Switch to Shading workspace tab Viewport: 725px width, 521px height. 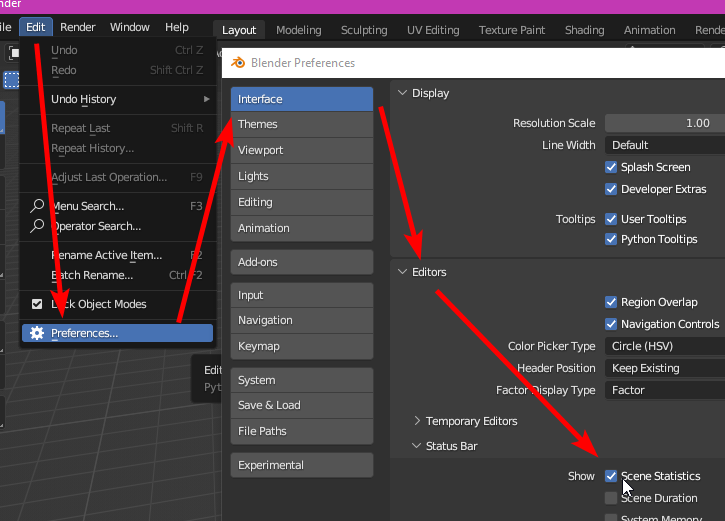[584, 30]
